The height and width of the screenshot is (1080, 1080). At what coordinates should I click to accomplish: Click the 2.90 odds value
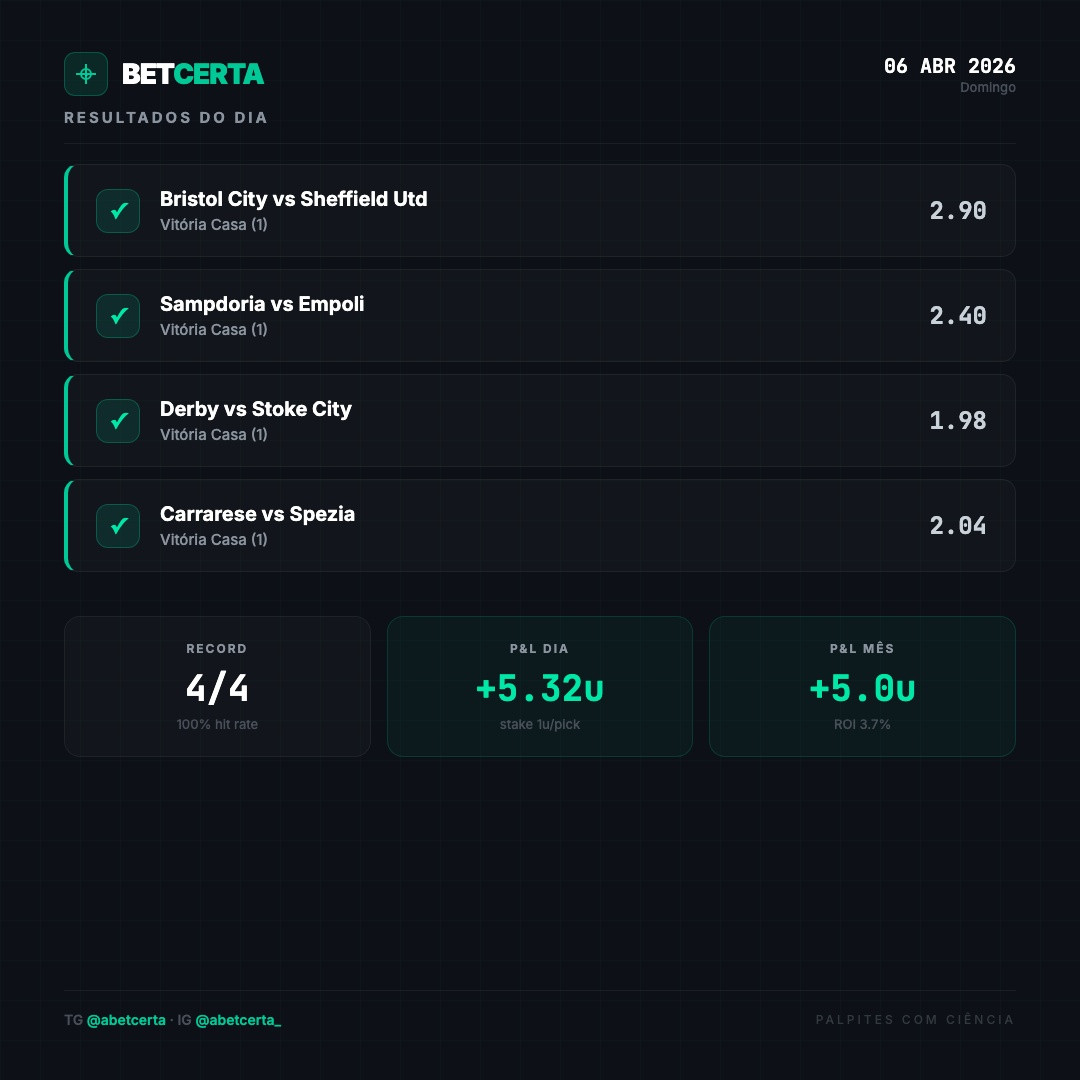[x=957, y=211]
